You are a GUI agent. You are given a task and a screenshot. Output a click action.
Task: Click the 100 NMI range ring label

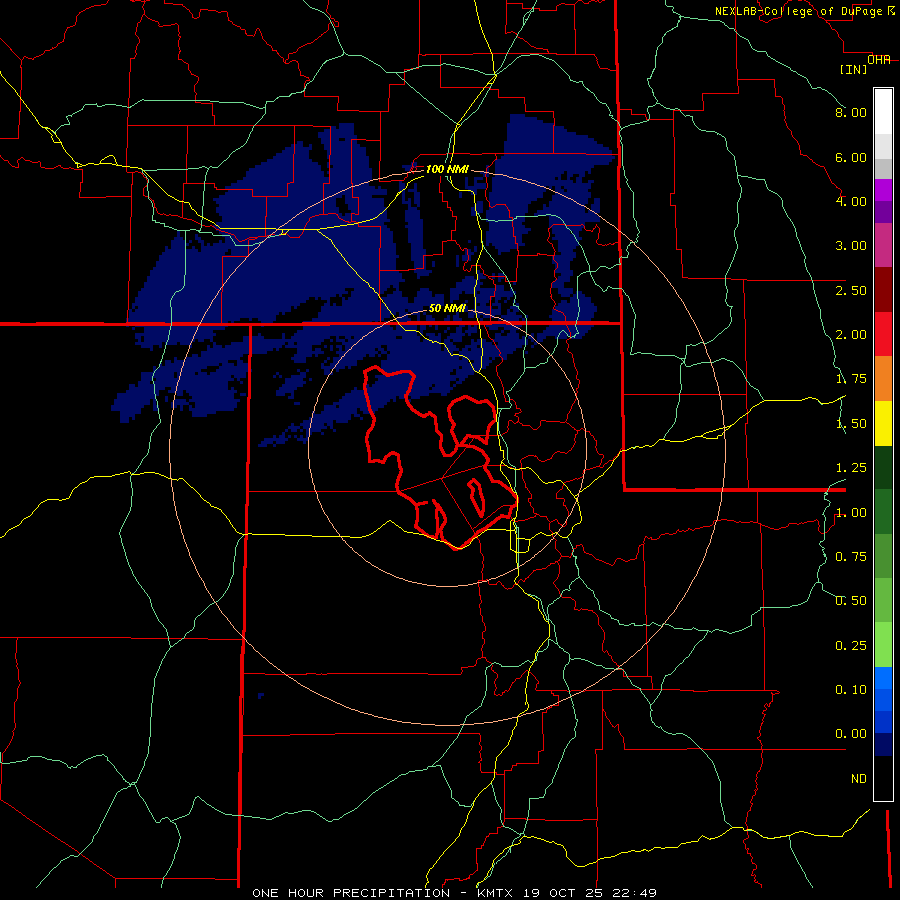(x=447, y=169)
